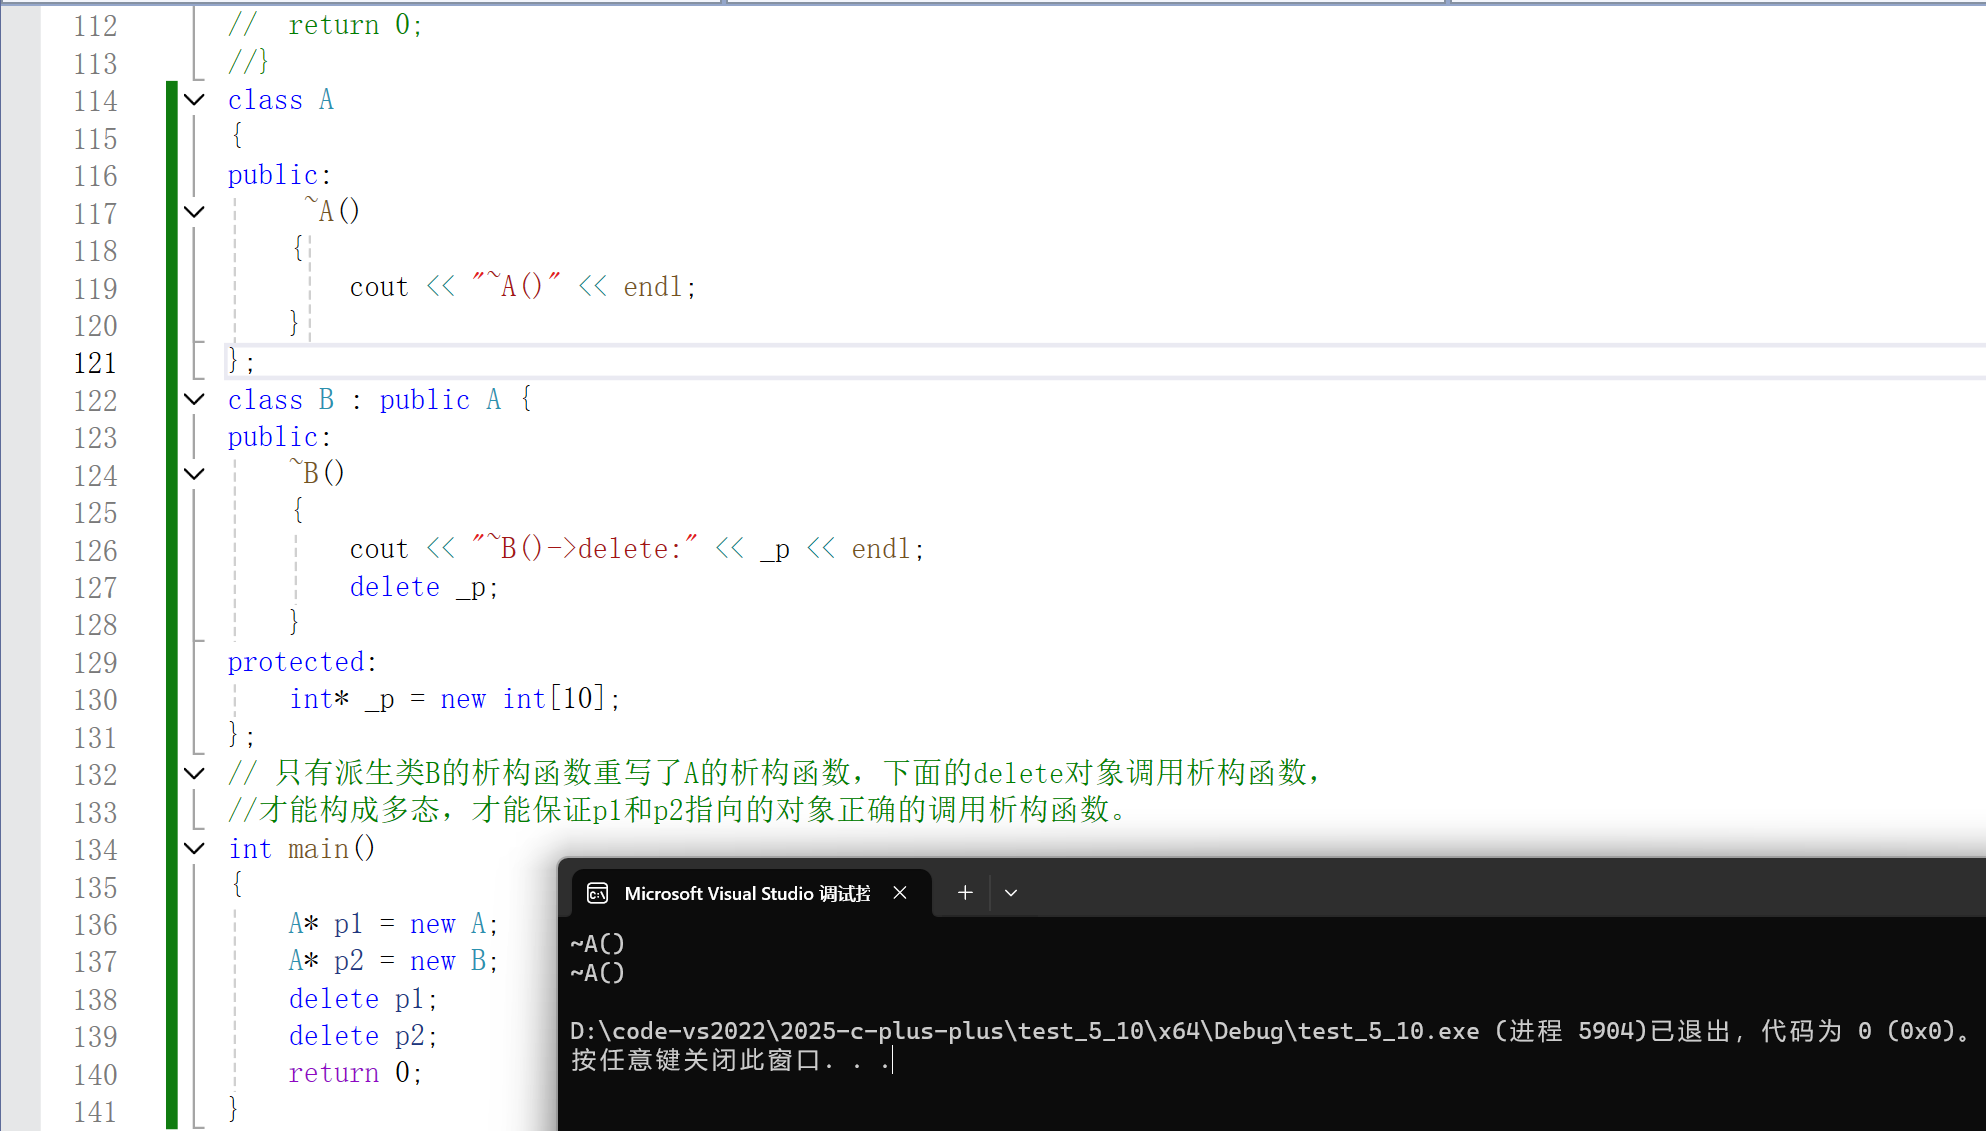Place cursor on 'delete p2;' statement
The width and height of the screenshot is (1986, 1131).
362,1037
